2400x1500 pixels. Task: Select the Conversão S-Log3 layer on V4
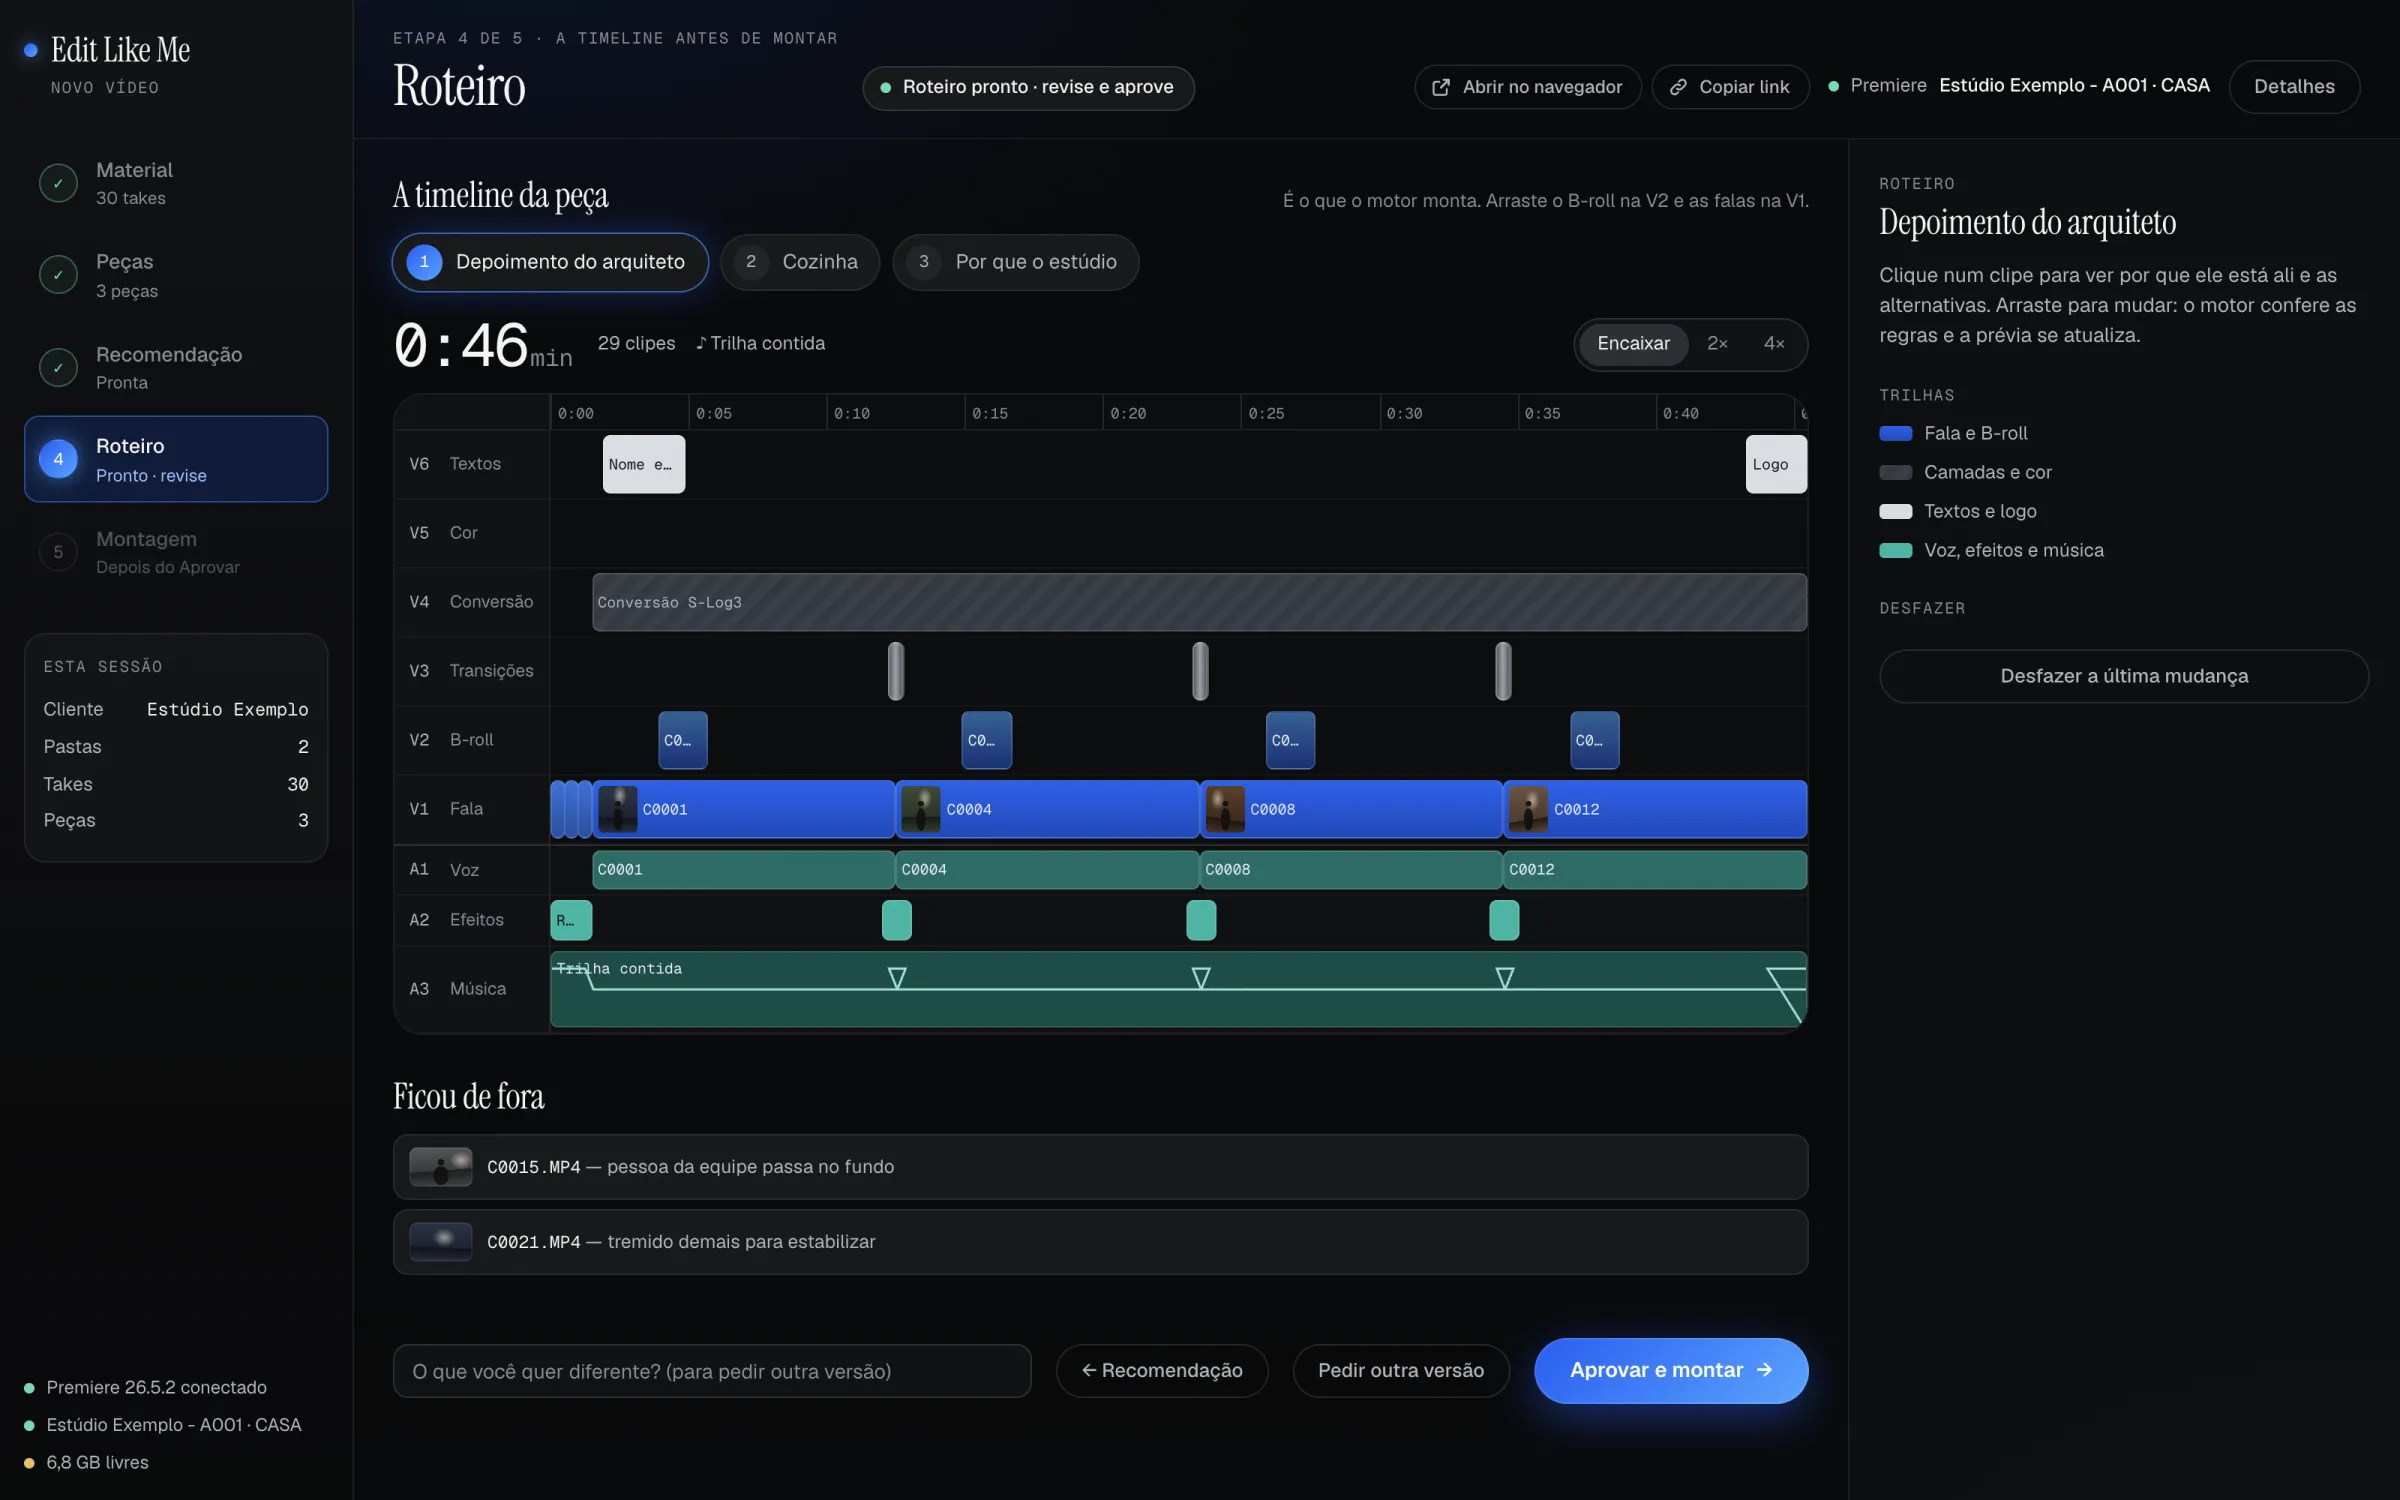[1199, 602]
